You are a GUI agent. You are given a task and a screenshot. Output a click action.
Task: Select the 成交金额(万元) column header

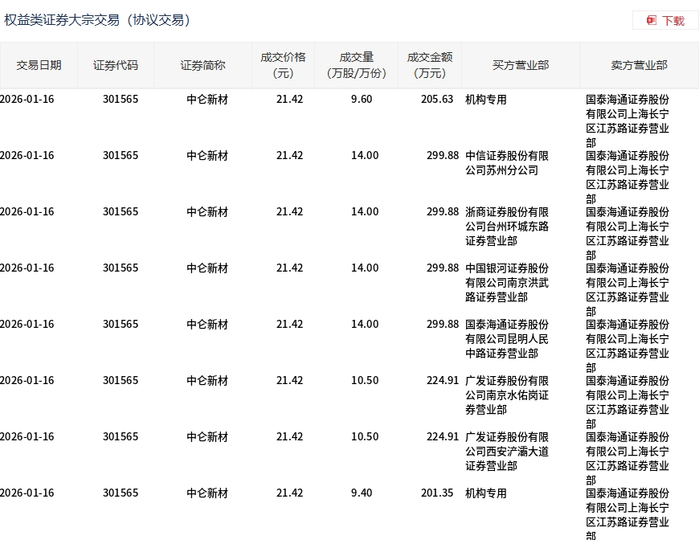click(429, 66)
